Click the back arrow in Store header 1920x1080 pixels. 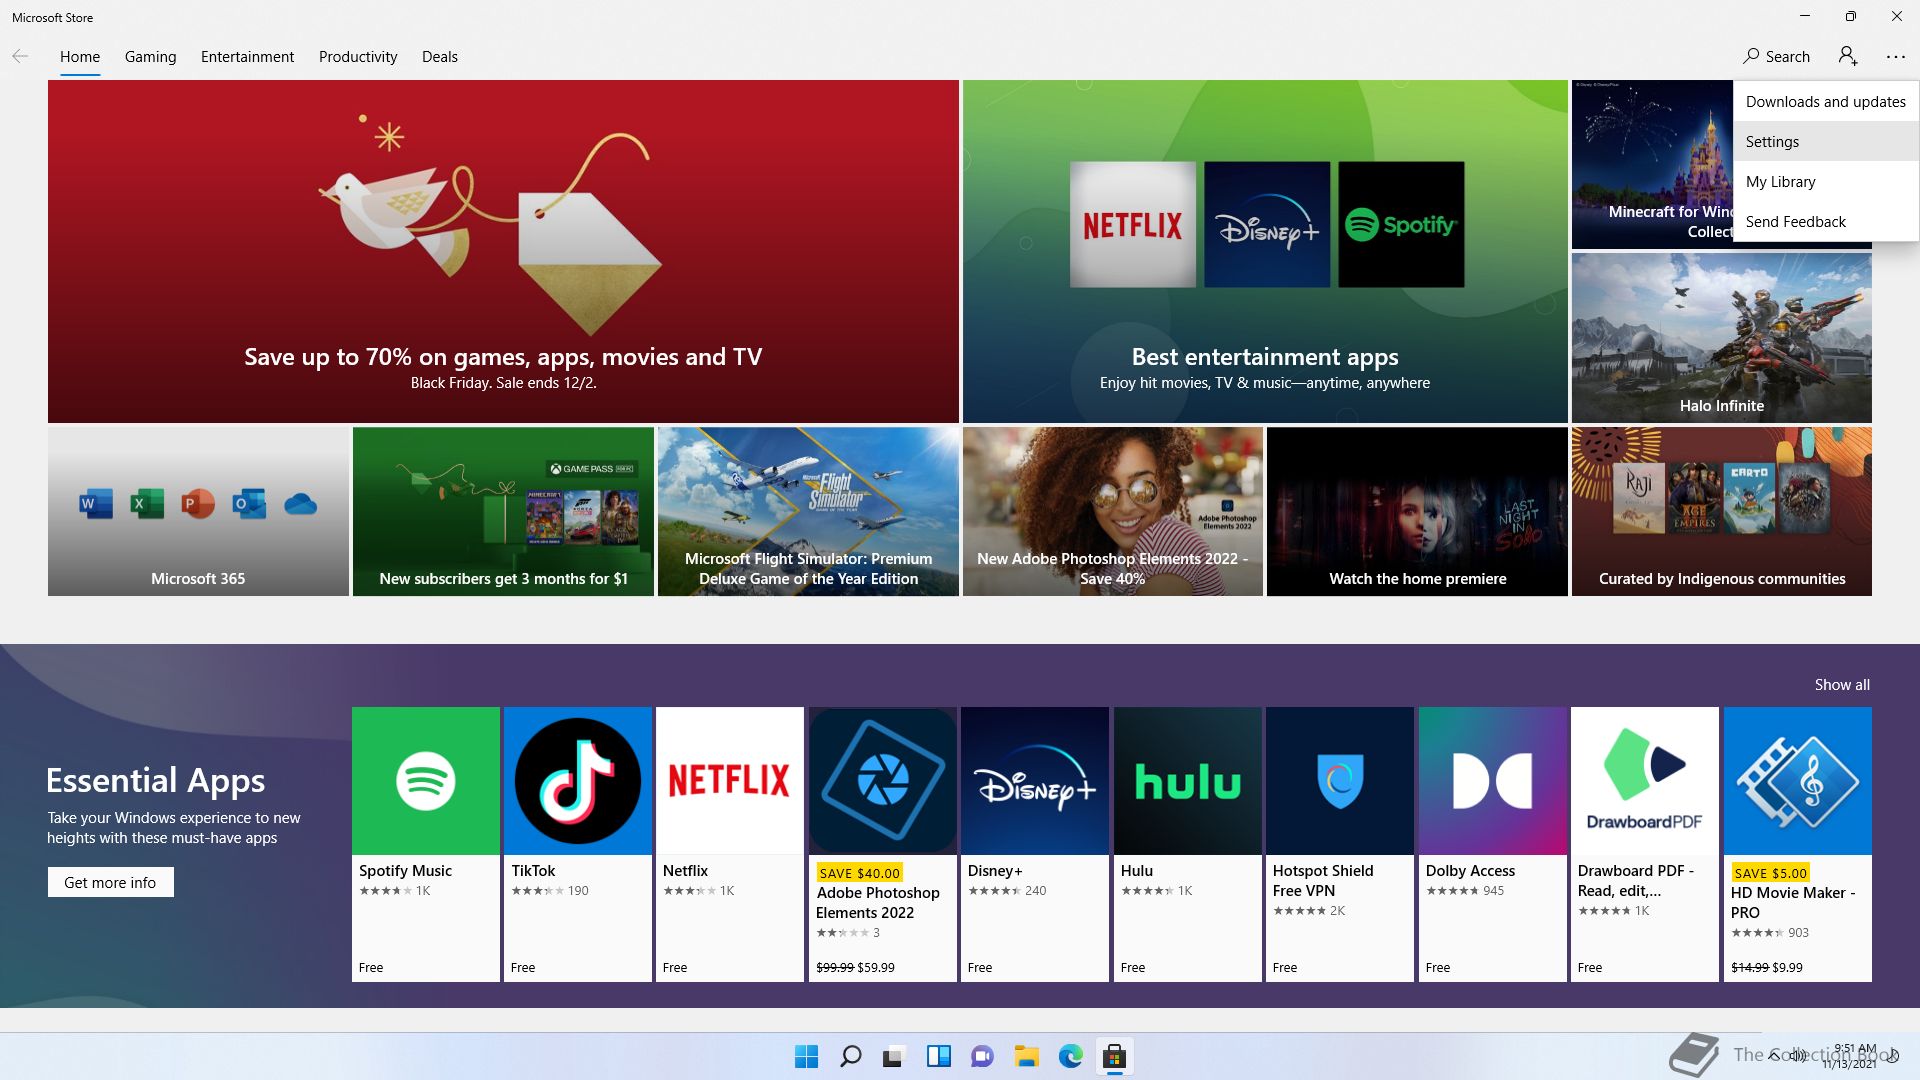[20, 56]
